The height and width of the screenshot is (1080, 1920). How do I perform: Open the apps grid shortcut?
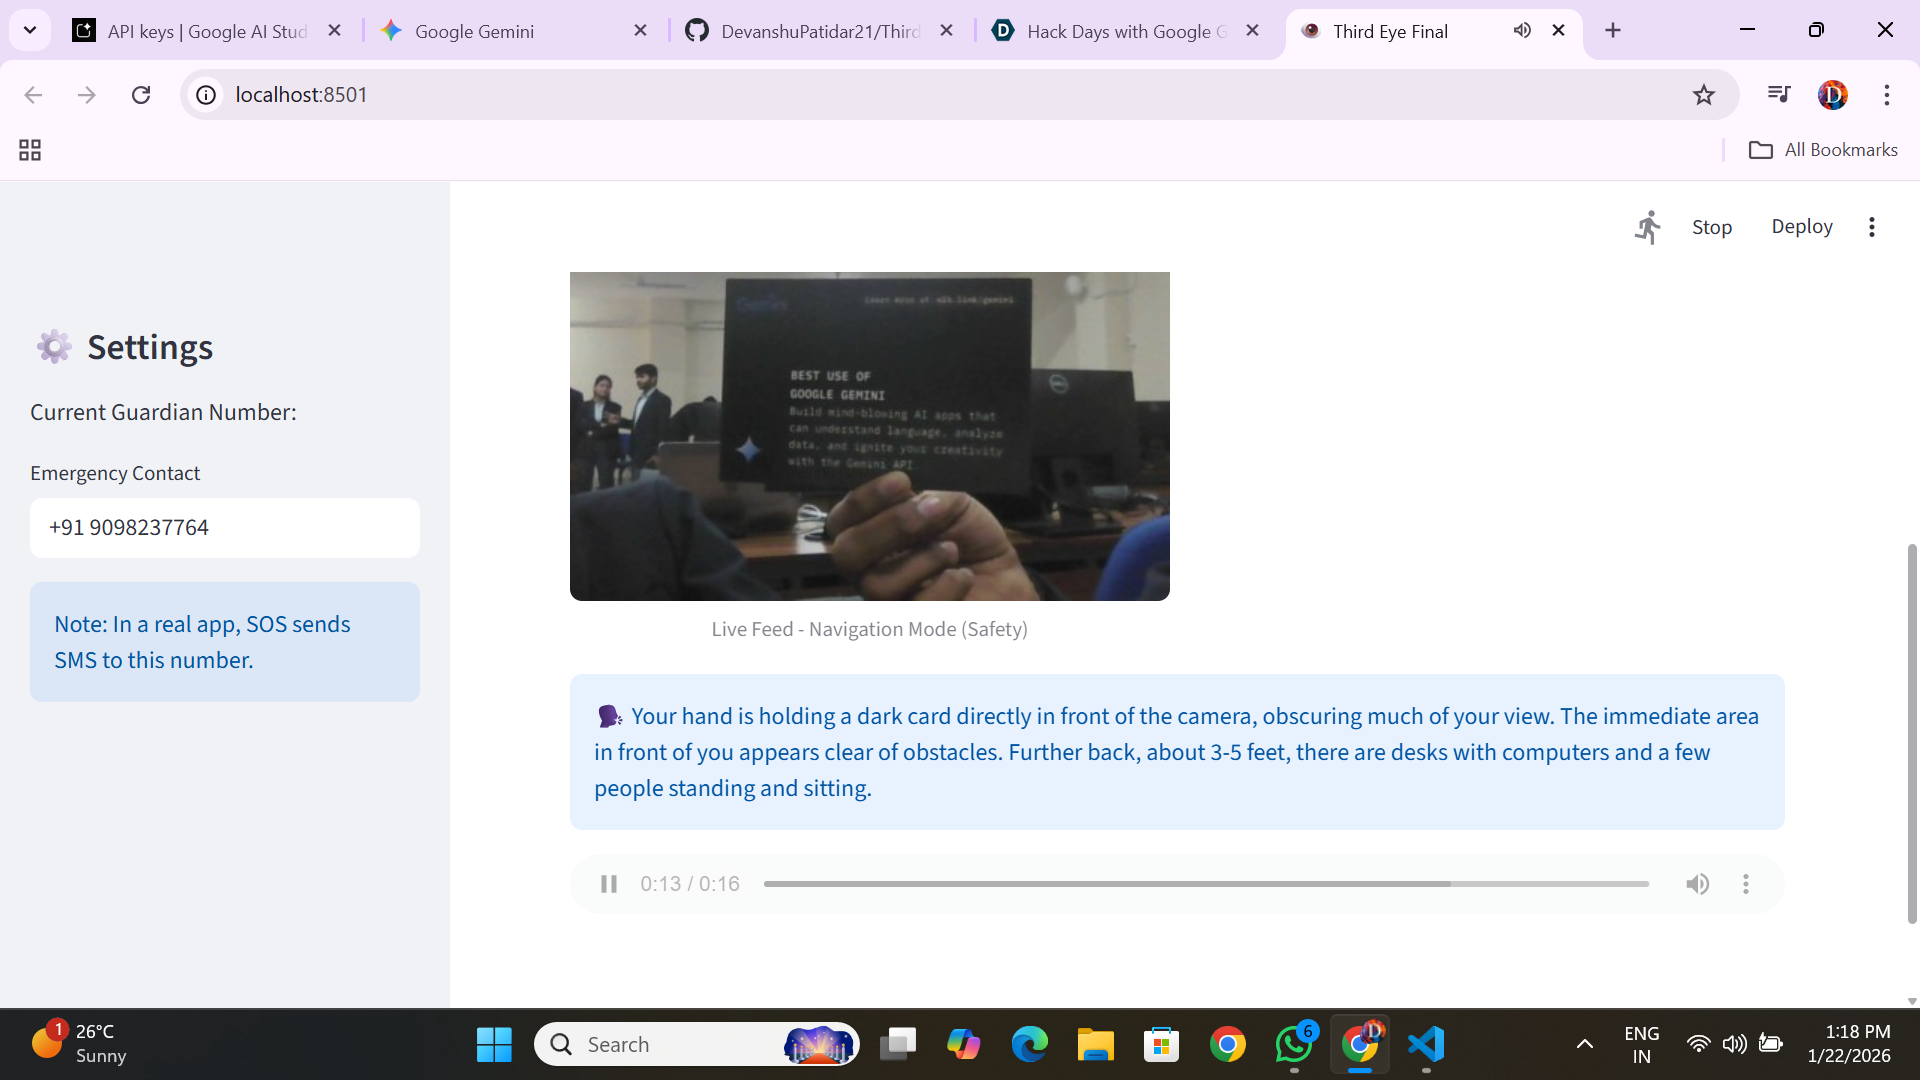click(30, 150)
